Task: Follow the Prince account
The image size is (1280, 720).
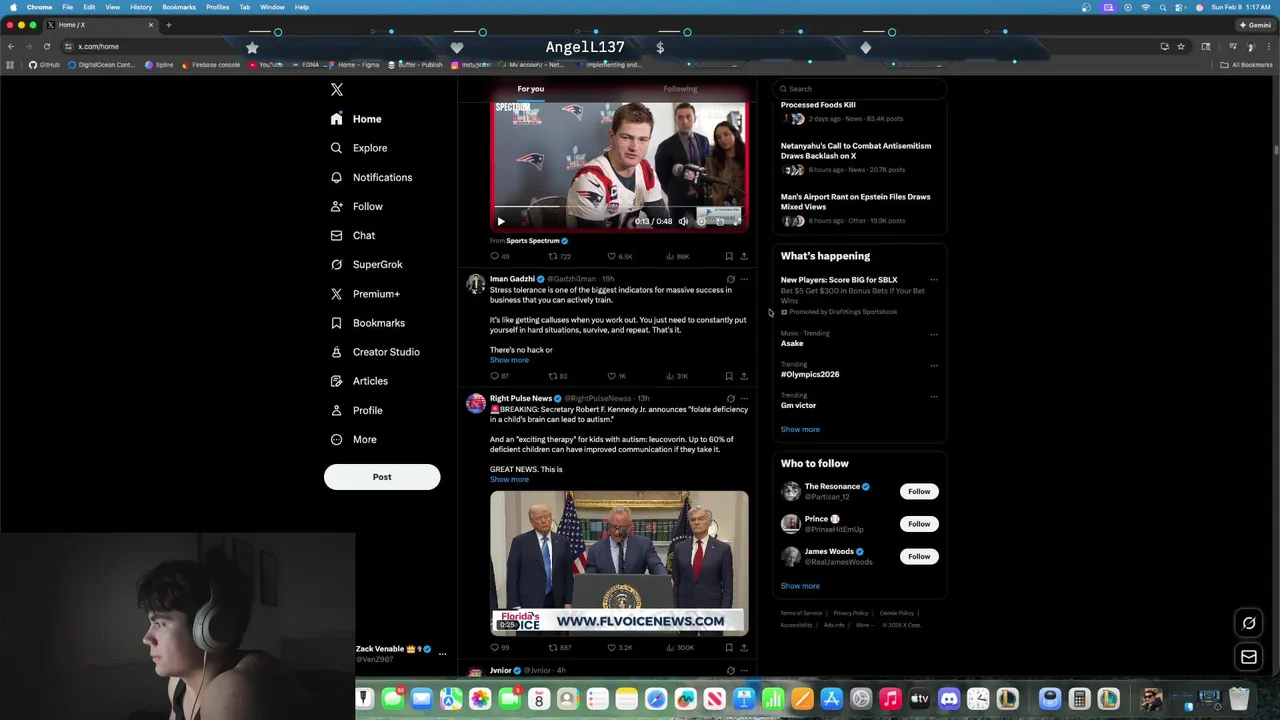Action: (x=919, y=524)
